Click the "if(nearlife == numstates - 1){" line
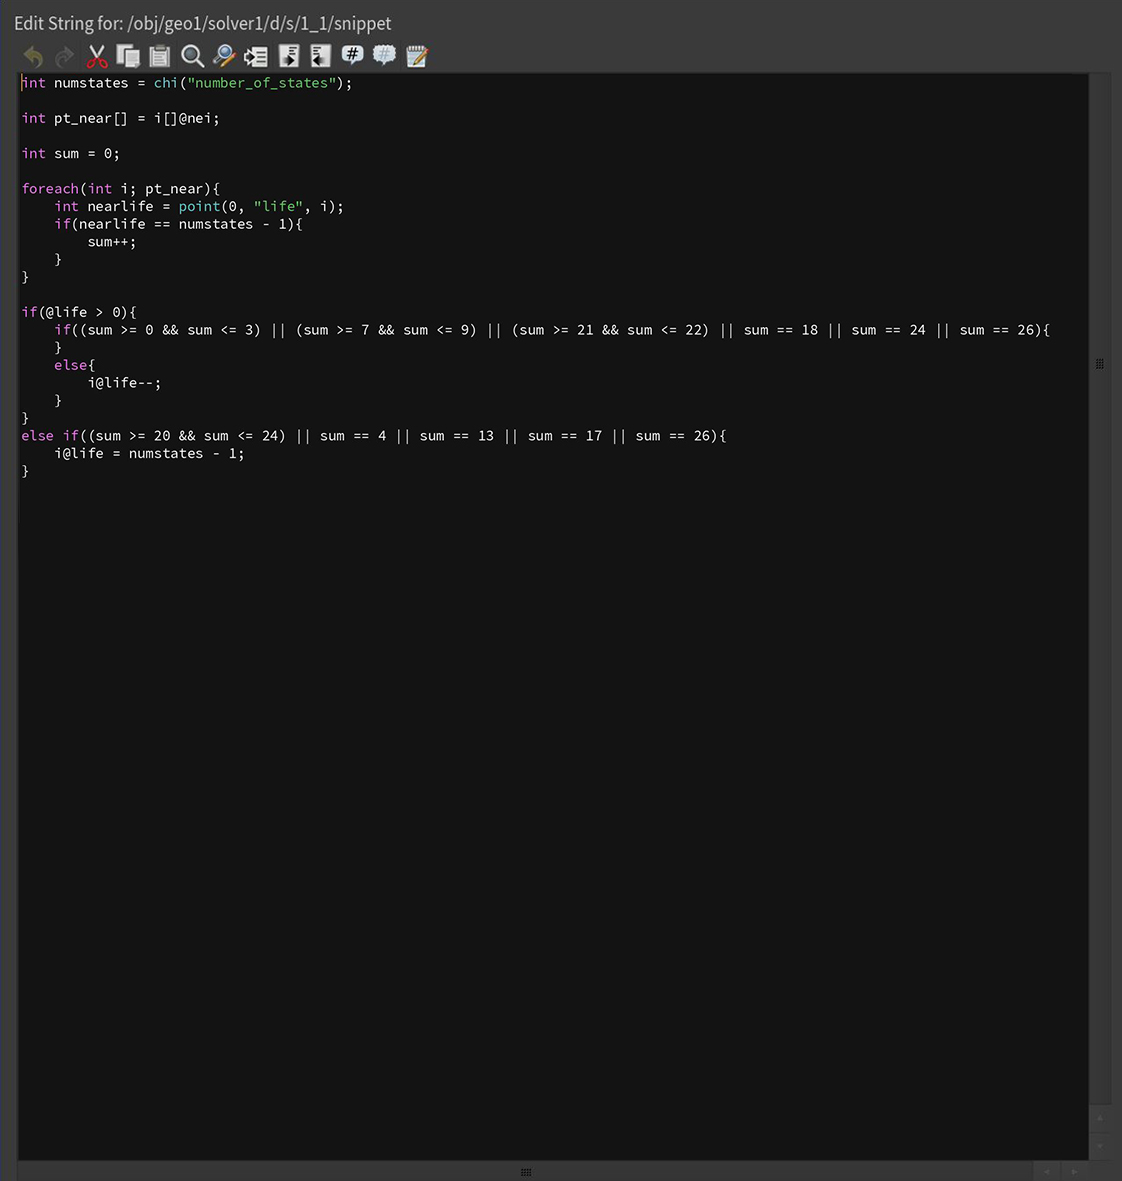The width and height of the screenshot is (1122, 1181). click(178, 224)
